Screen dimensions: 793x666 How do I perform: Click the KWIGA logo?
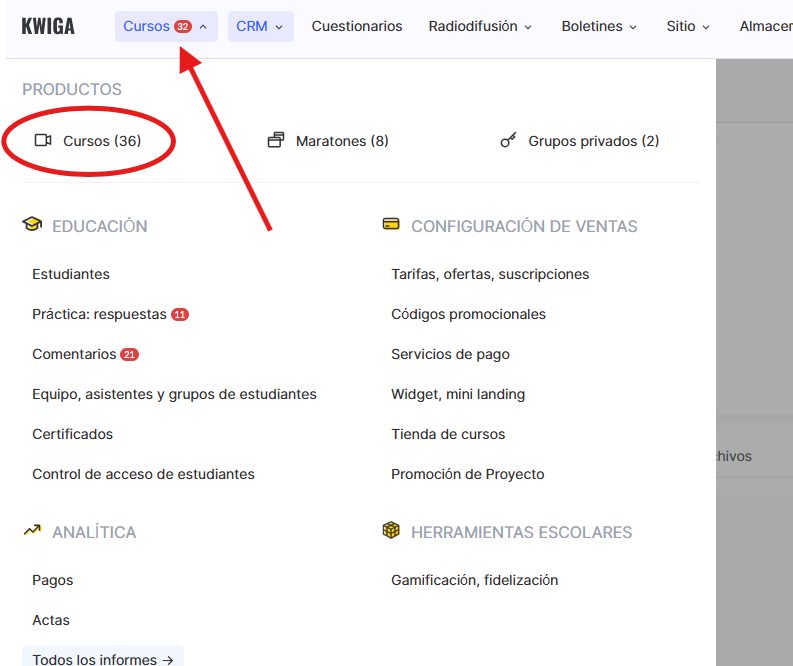[x=48, y=26]
